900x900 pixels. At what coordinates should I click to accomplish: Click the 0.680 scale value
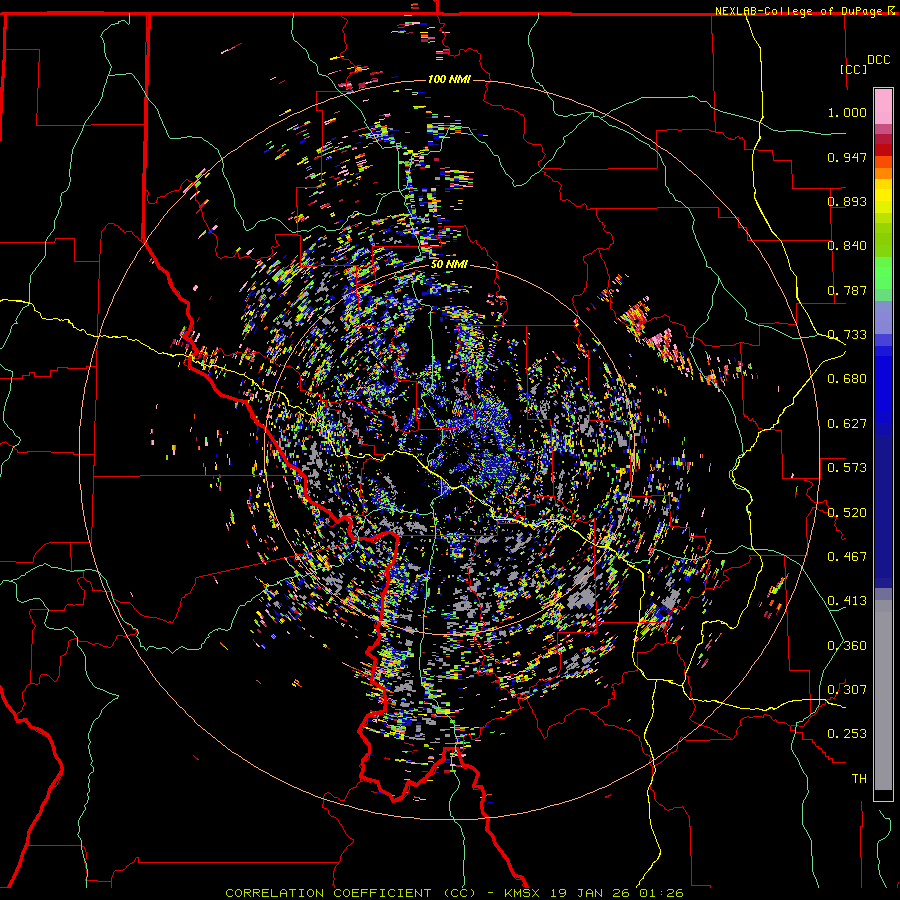[847, 379]
